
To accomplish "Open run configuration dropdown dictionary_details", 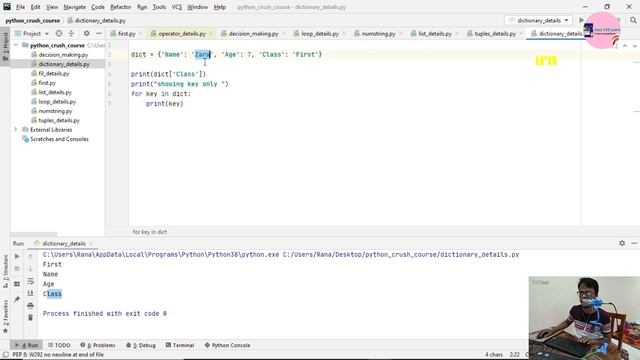I will [539, 20].
